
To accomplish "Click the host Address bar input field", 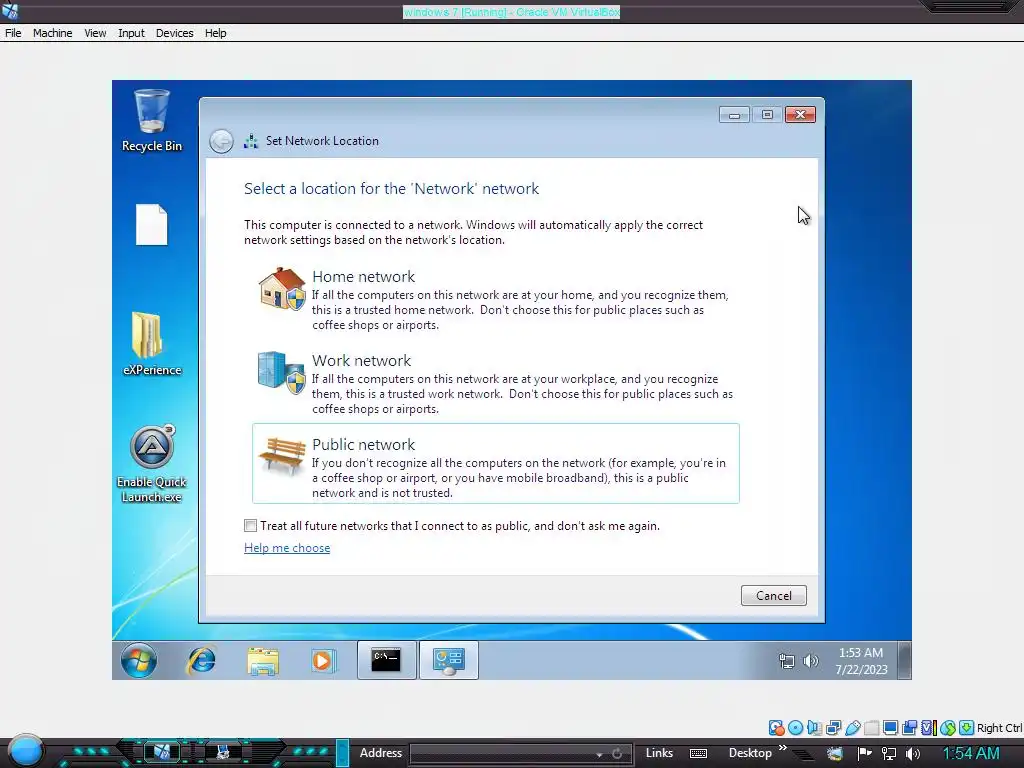I will (x=502, y=754).
